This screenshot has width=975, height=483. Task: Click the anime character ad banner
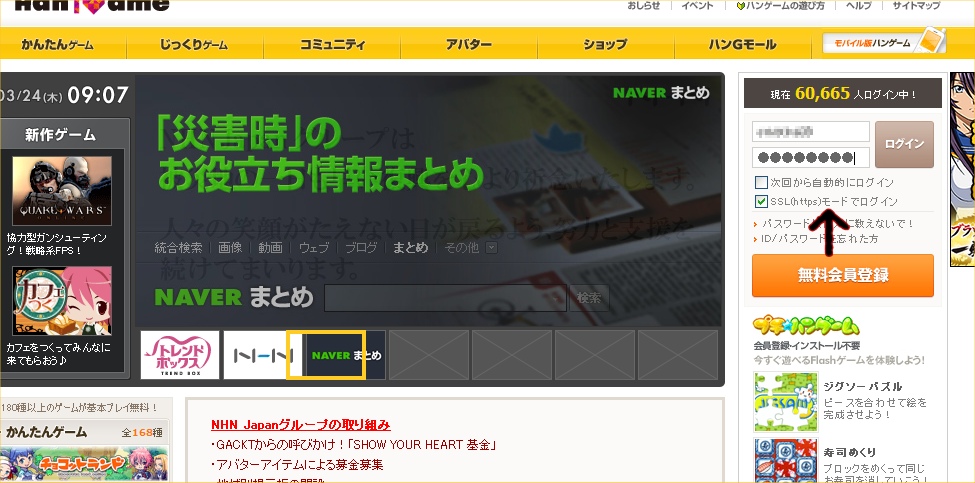[x=962, y=169]
